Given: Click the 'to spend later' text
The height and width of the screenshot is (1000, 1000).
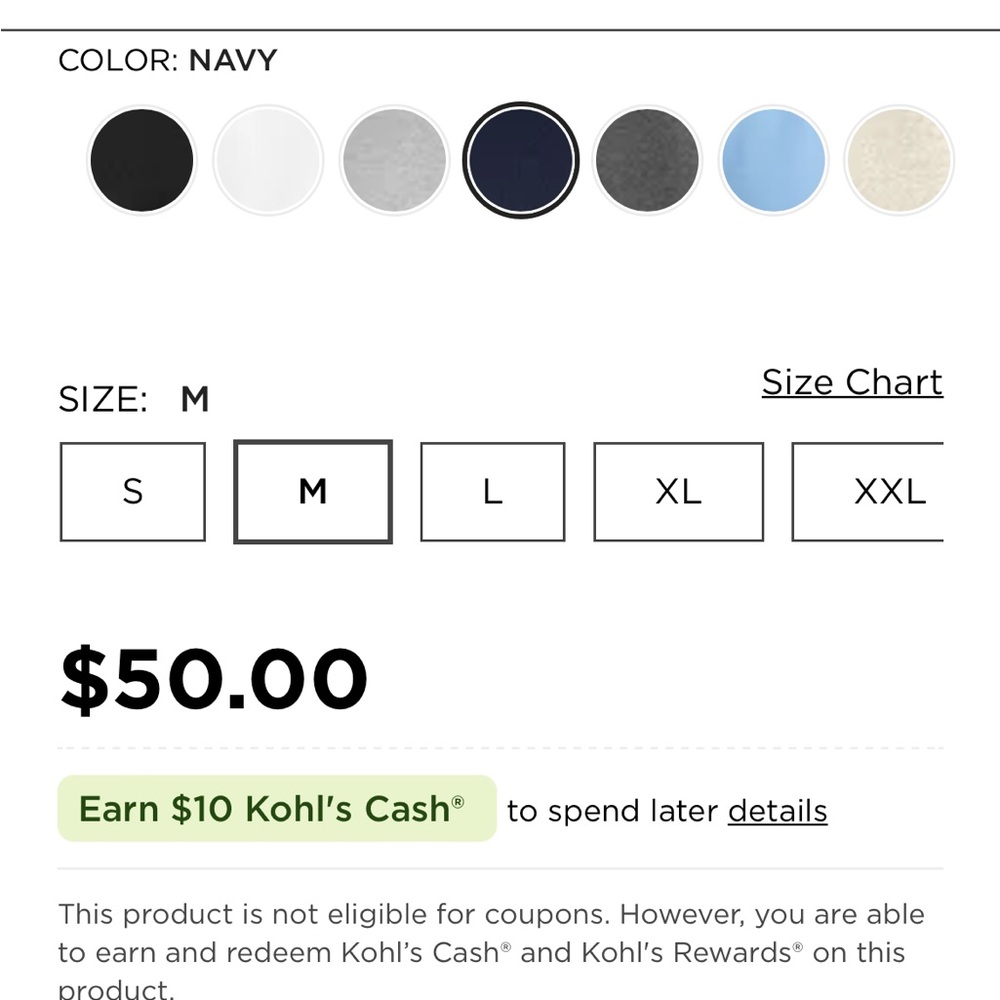Looking at the screenshot, I should (x=612, y=811).
